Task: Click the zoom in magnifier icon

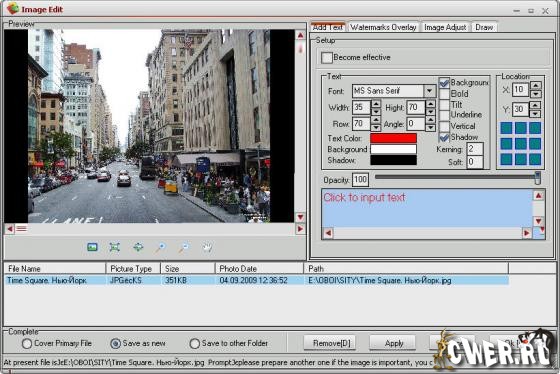Action: click(161, 247)
